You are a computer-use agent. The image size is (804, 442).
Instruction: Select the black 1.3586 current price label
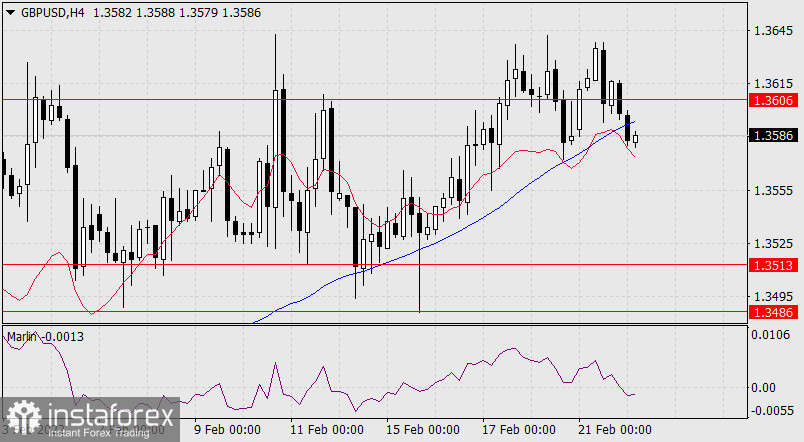click(x=774, y=136)
